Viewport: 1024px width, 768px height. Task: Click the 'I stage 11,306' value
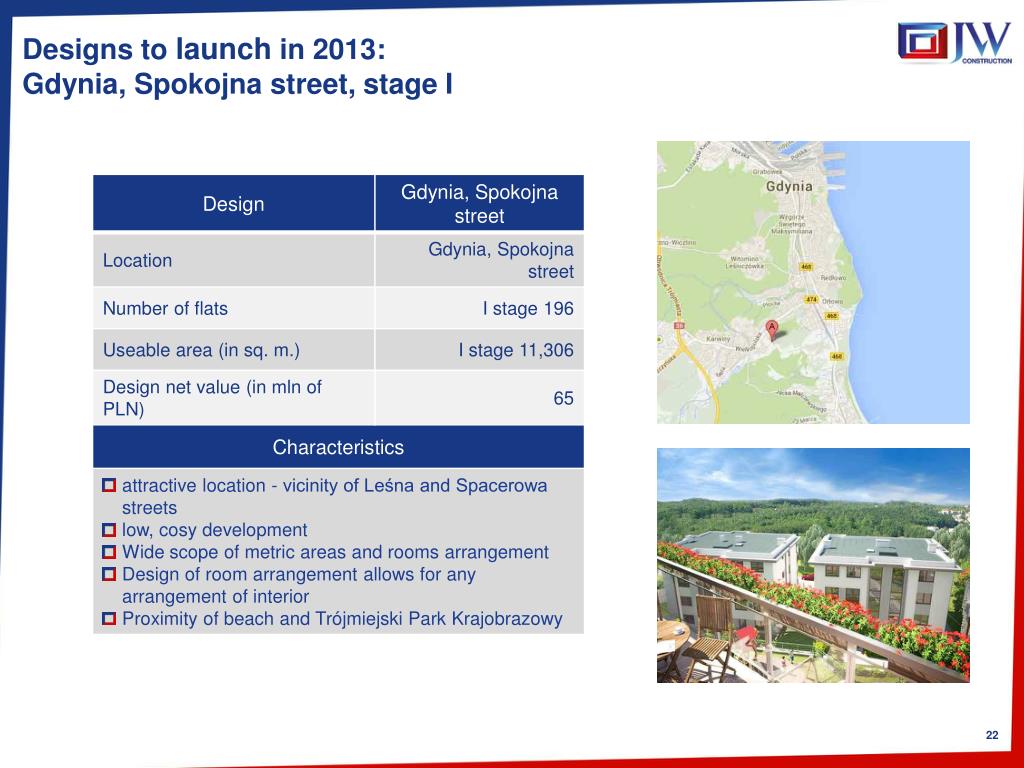pyautogui.click(x=516, y=350)
